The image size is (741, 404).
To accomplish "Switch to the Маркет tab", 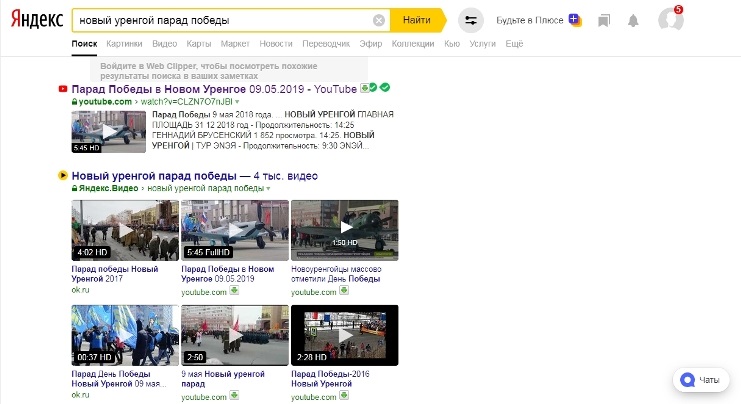I will coord(235,43).
